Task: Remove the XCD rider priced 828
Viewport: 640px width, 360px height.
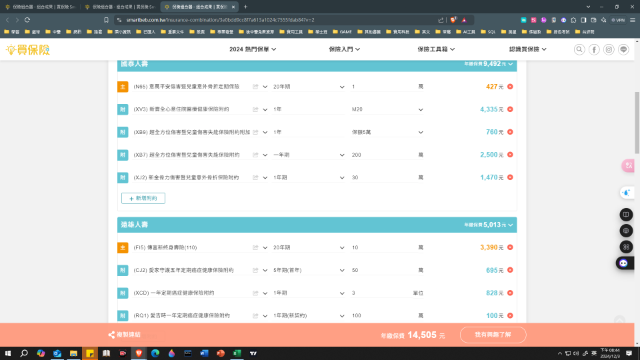Action: pyautogui.click(x=510, y=293)
